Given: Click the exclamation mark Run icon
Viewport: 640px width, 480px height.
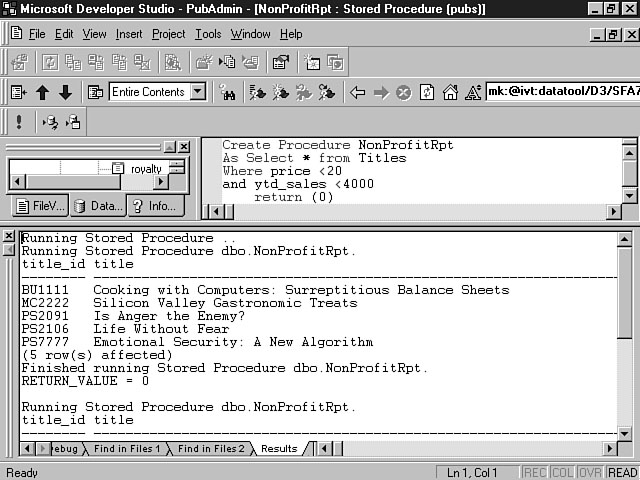Looking at the screenshot, I should 19,122.
